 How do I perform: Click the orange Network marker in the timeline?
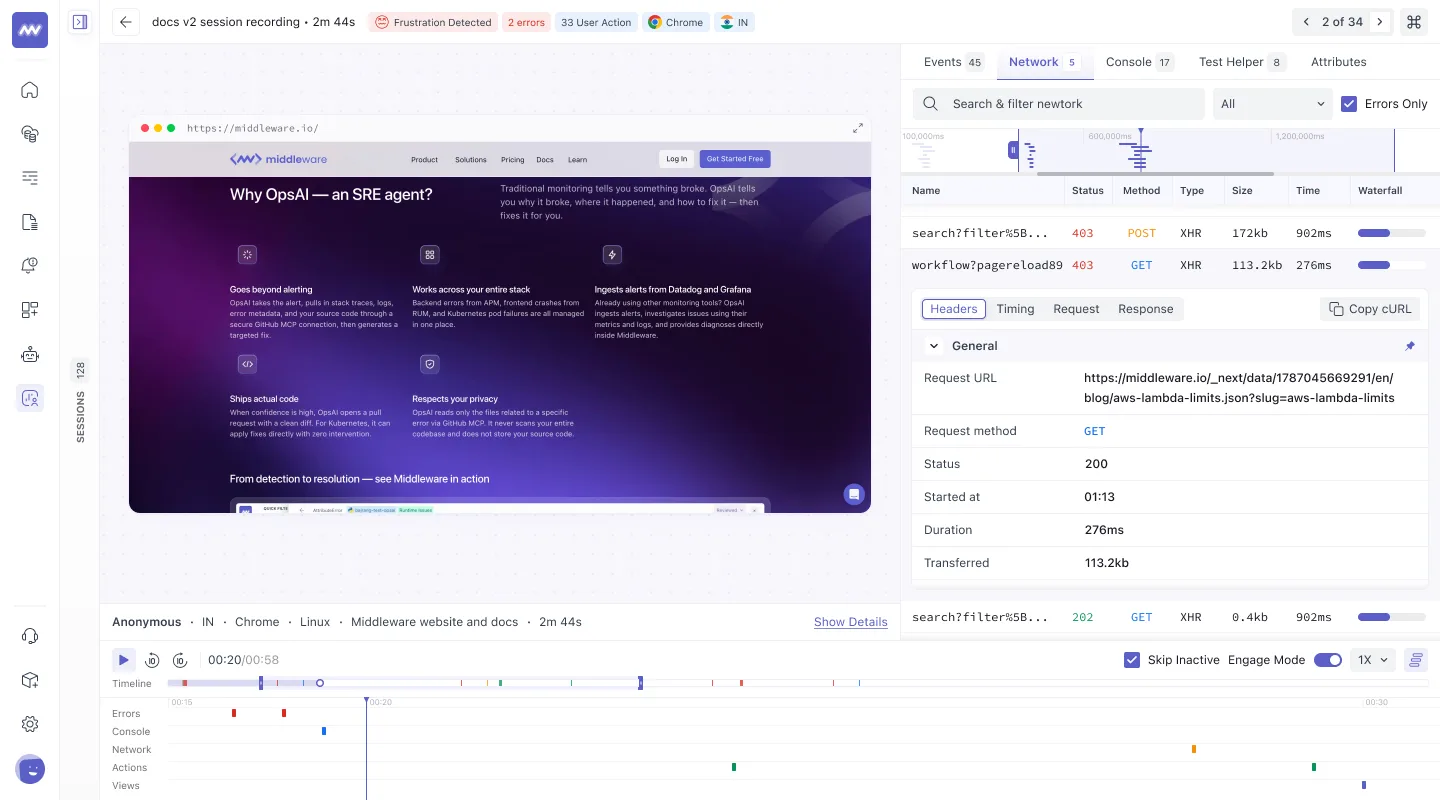[1194, 749]
